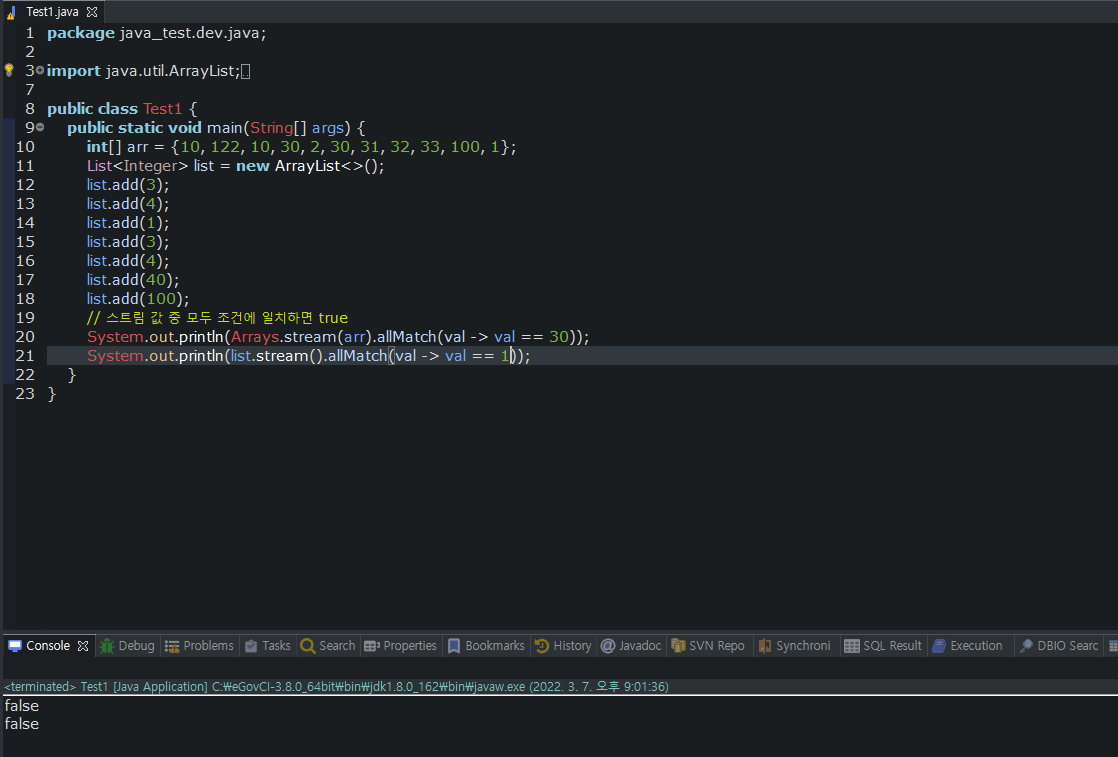Viewport: 1118px width, 757px height.
Task: Open the DBIO Search view tab
Action: (x=1060, y=646)
